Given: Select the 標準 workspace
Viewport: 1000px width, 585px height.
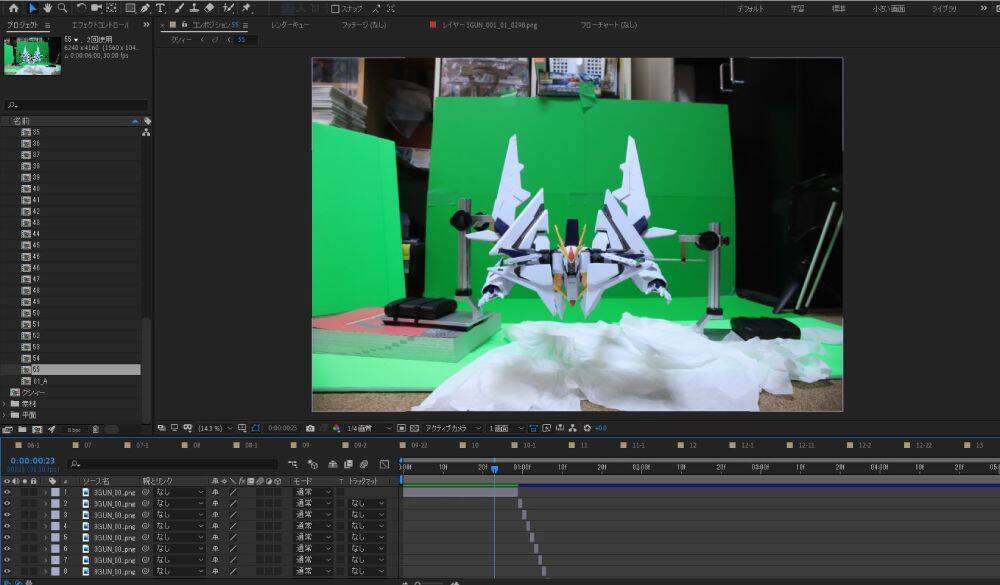Looking at the screenshot, I should click(839, 9).
